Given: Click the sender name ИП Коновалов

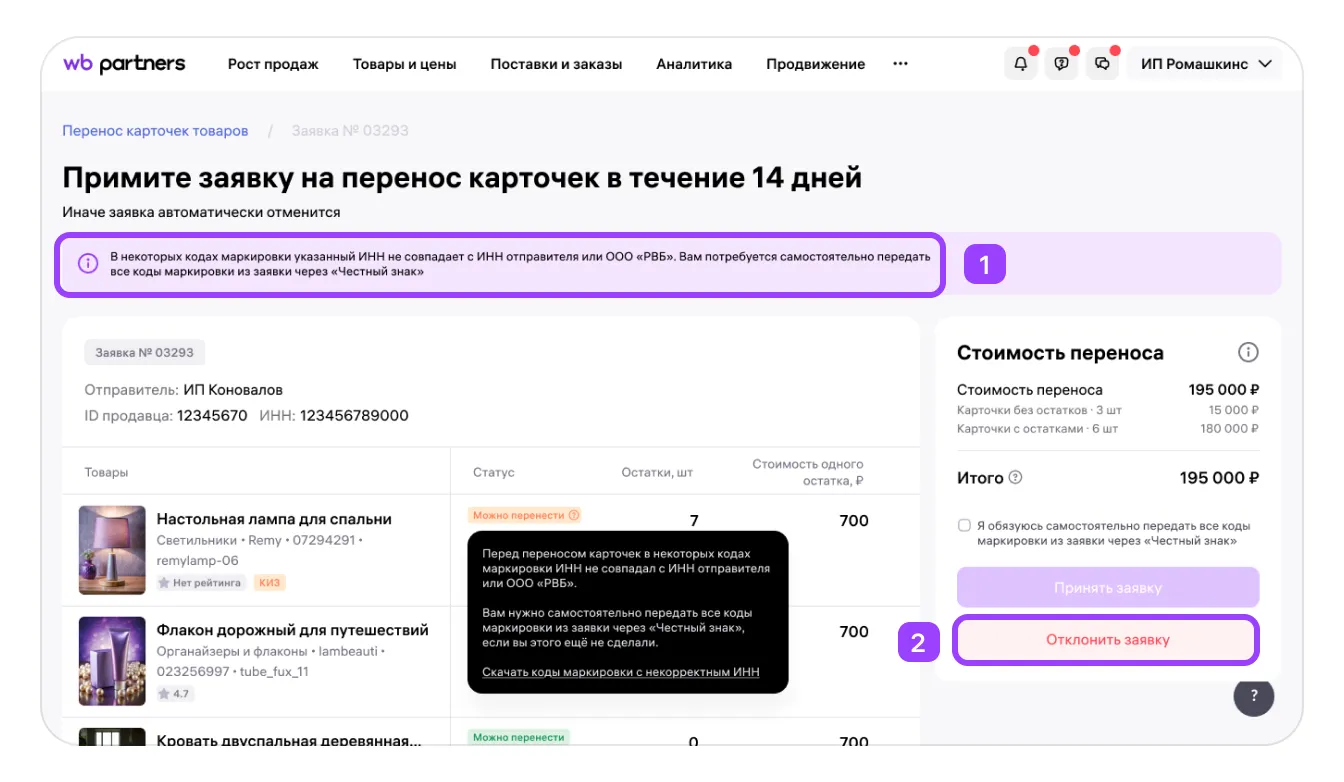Looking at the screenshot, I should coord(233,389).
